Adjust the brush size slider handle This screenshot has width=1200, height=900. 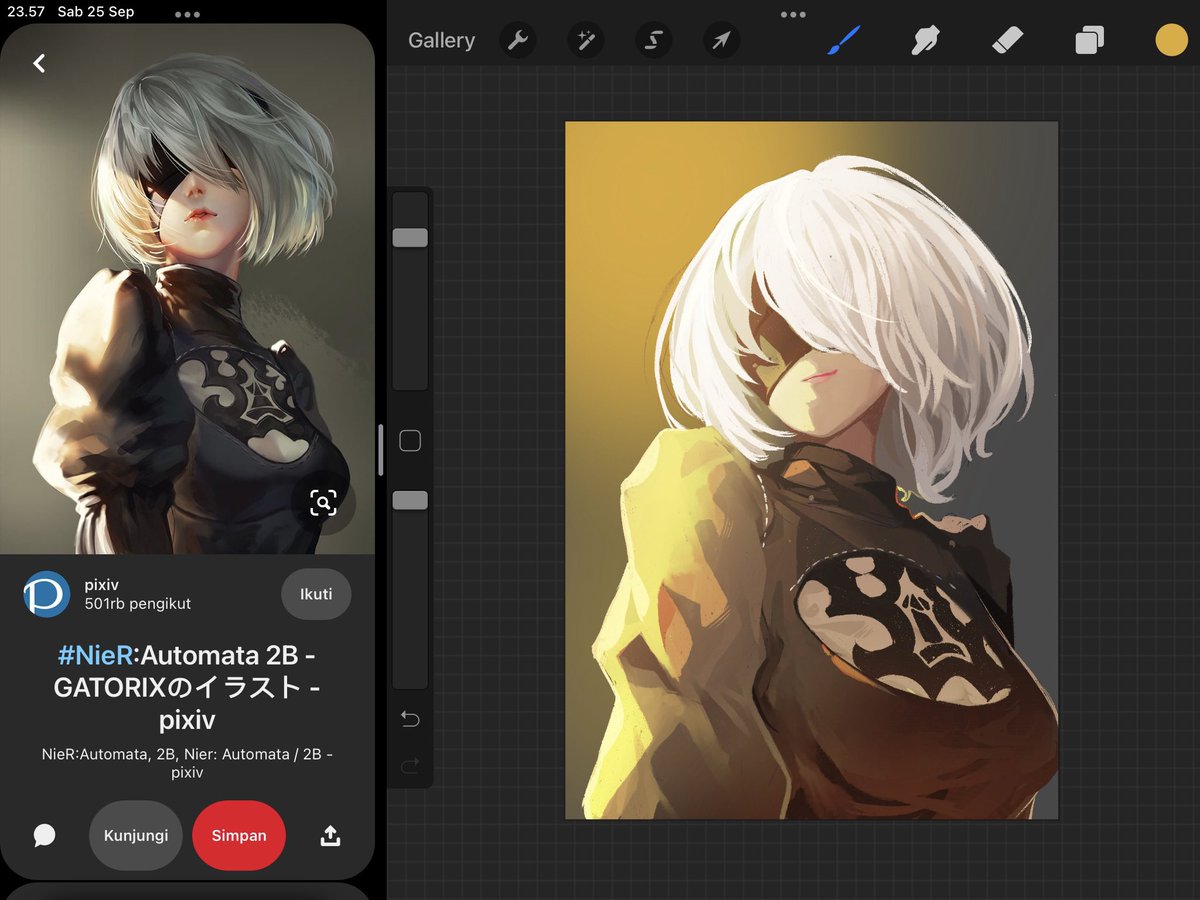pyautogui.click(x=410, y=237)
